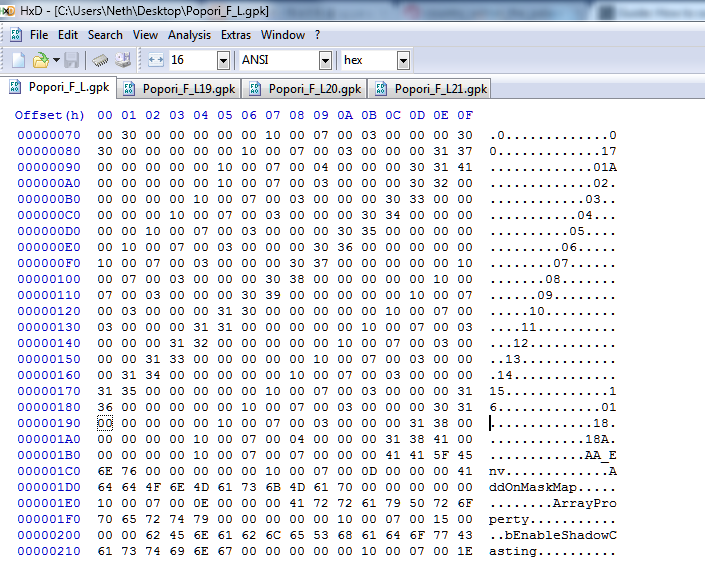Open the Extras menu
The height and width of the screenshot is (563, 705).
pyautogui.click(x=236, y=35)
